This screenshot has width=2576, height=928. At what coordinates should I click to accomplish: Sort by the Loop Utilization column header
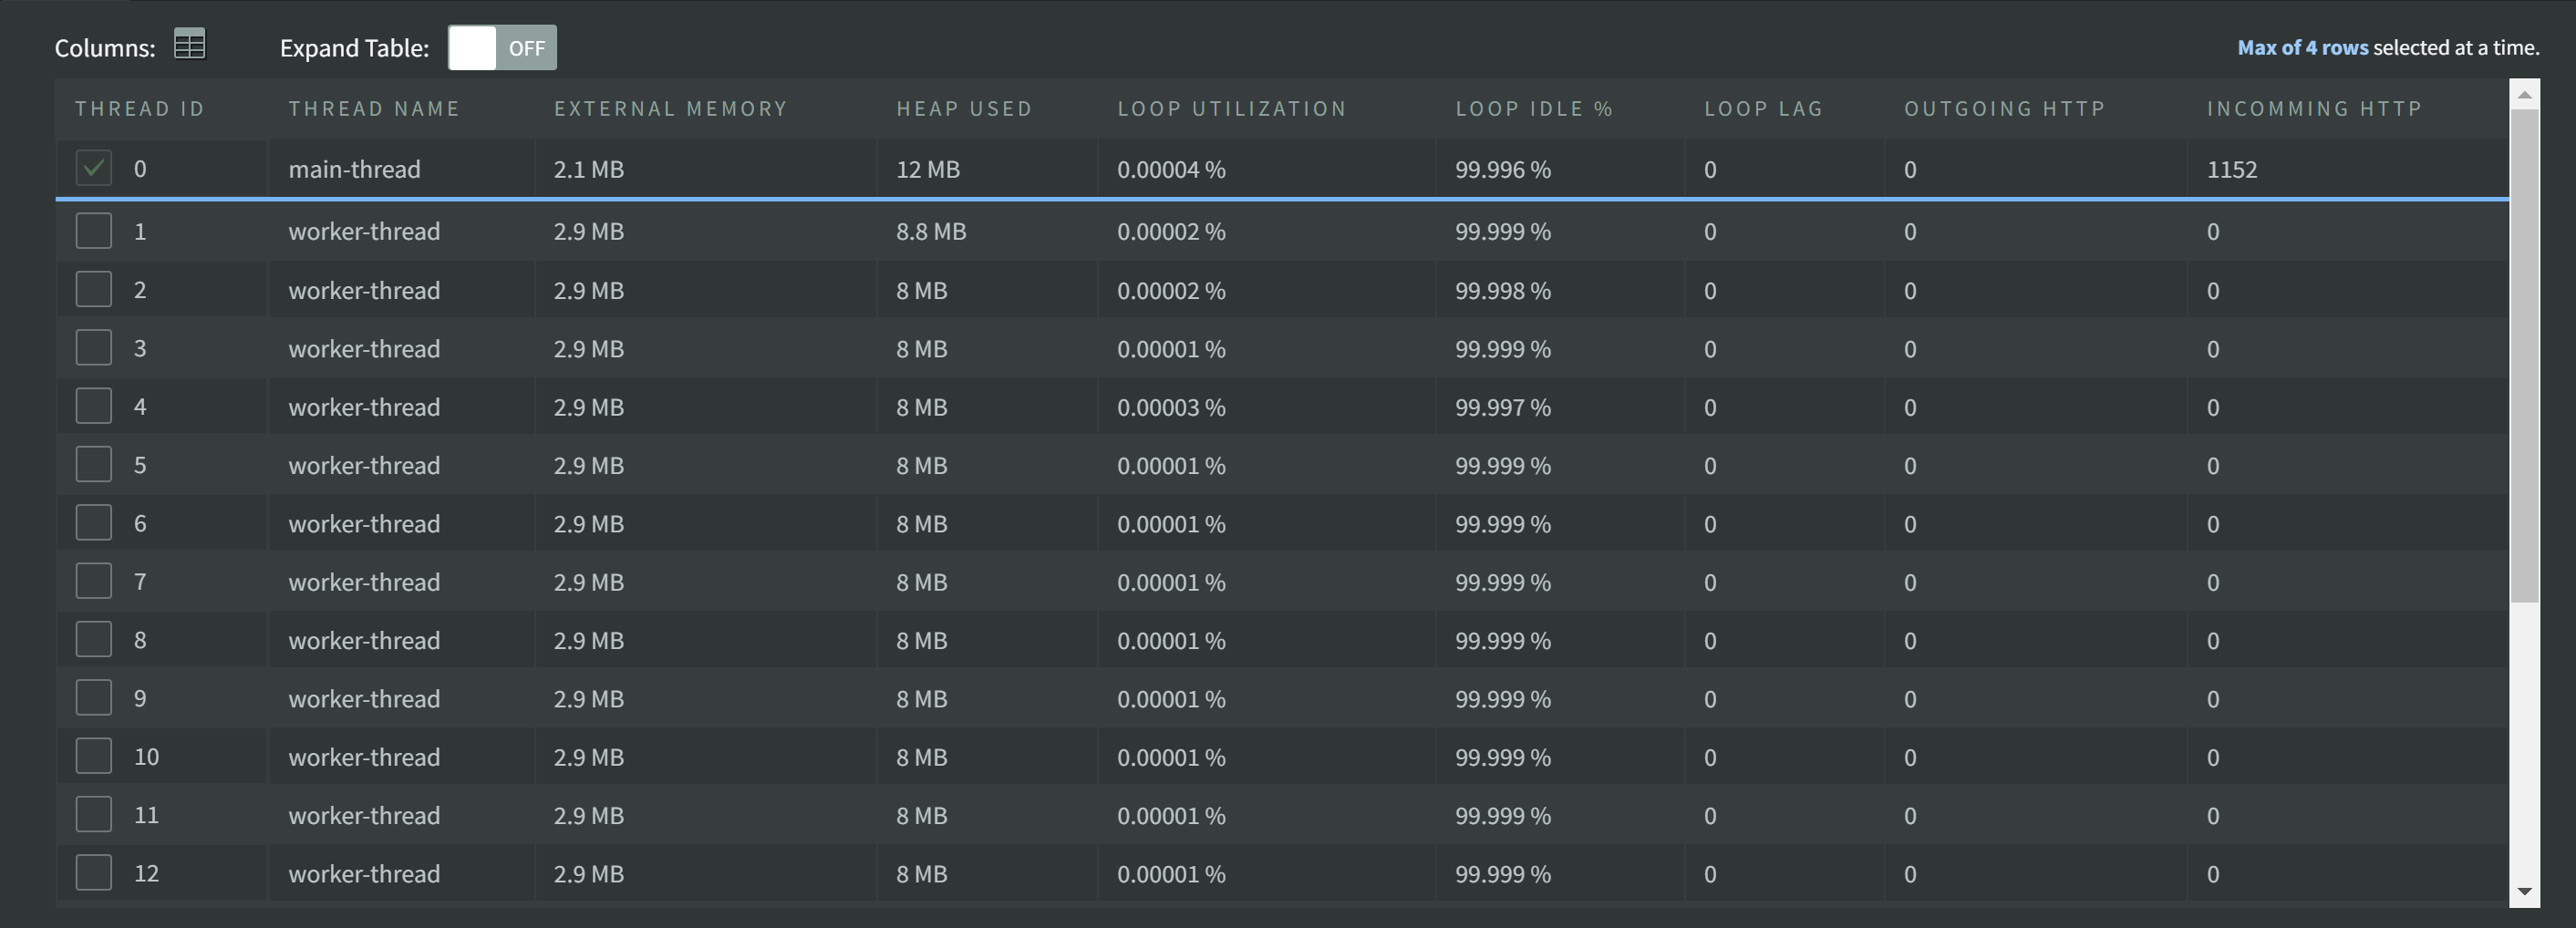pyautogui.click(x=1232, y=108)
